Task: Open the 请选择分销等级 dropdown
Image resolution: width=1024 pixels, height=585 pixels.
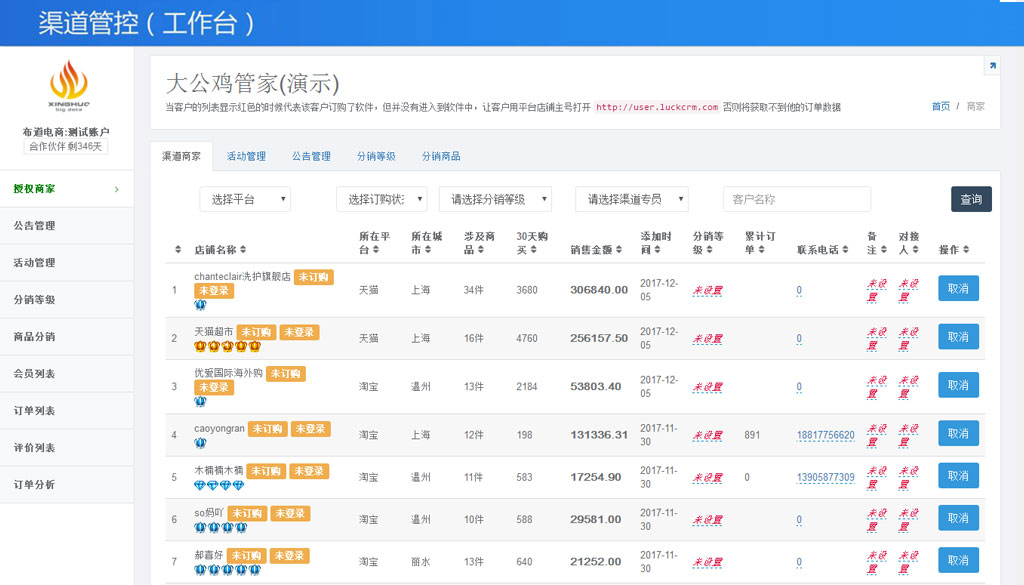Action: 495,199
